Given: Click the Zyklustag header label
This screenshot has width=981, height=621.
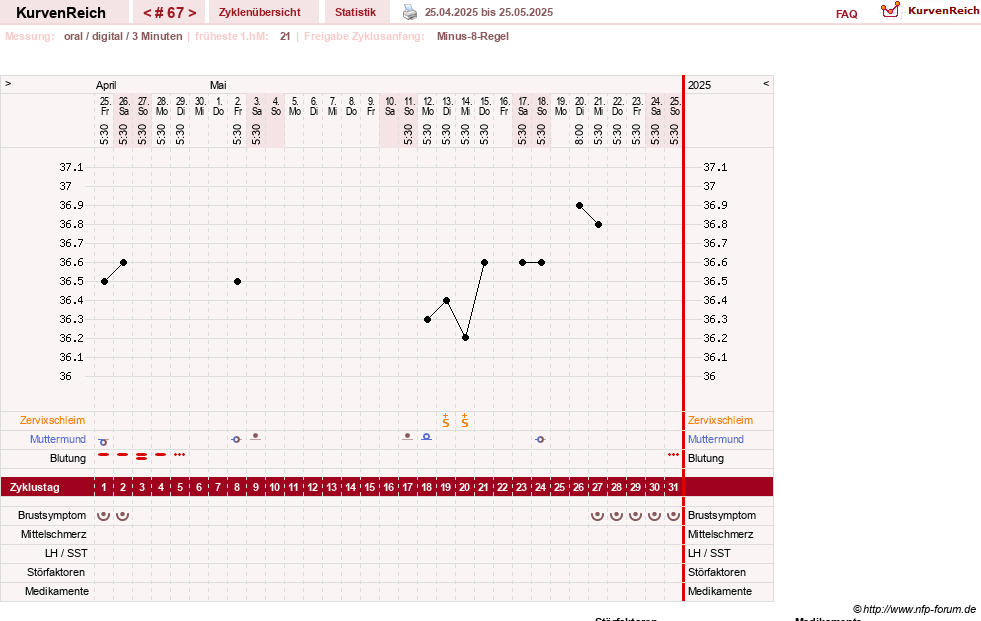Looking at the screenshot, I should pyautogui.click(x=34, y=487).
